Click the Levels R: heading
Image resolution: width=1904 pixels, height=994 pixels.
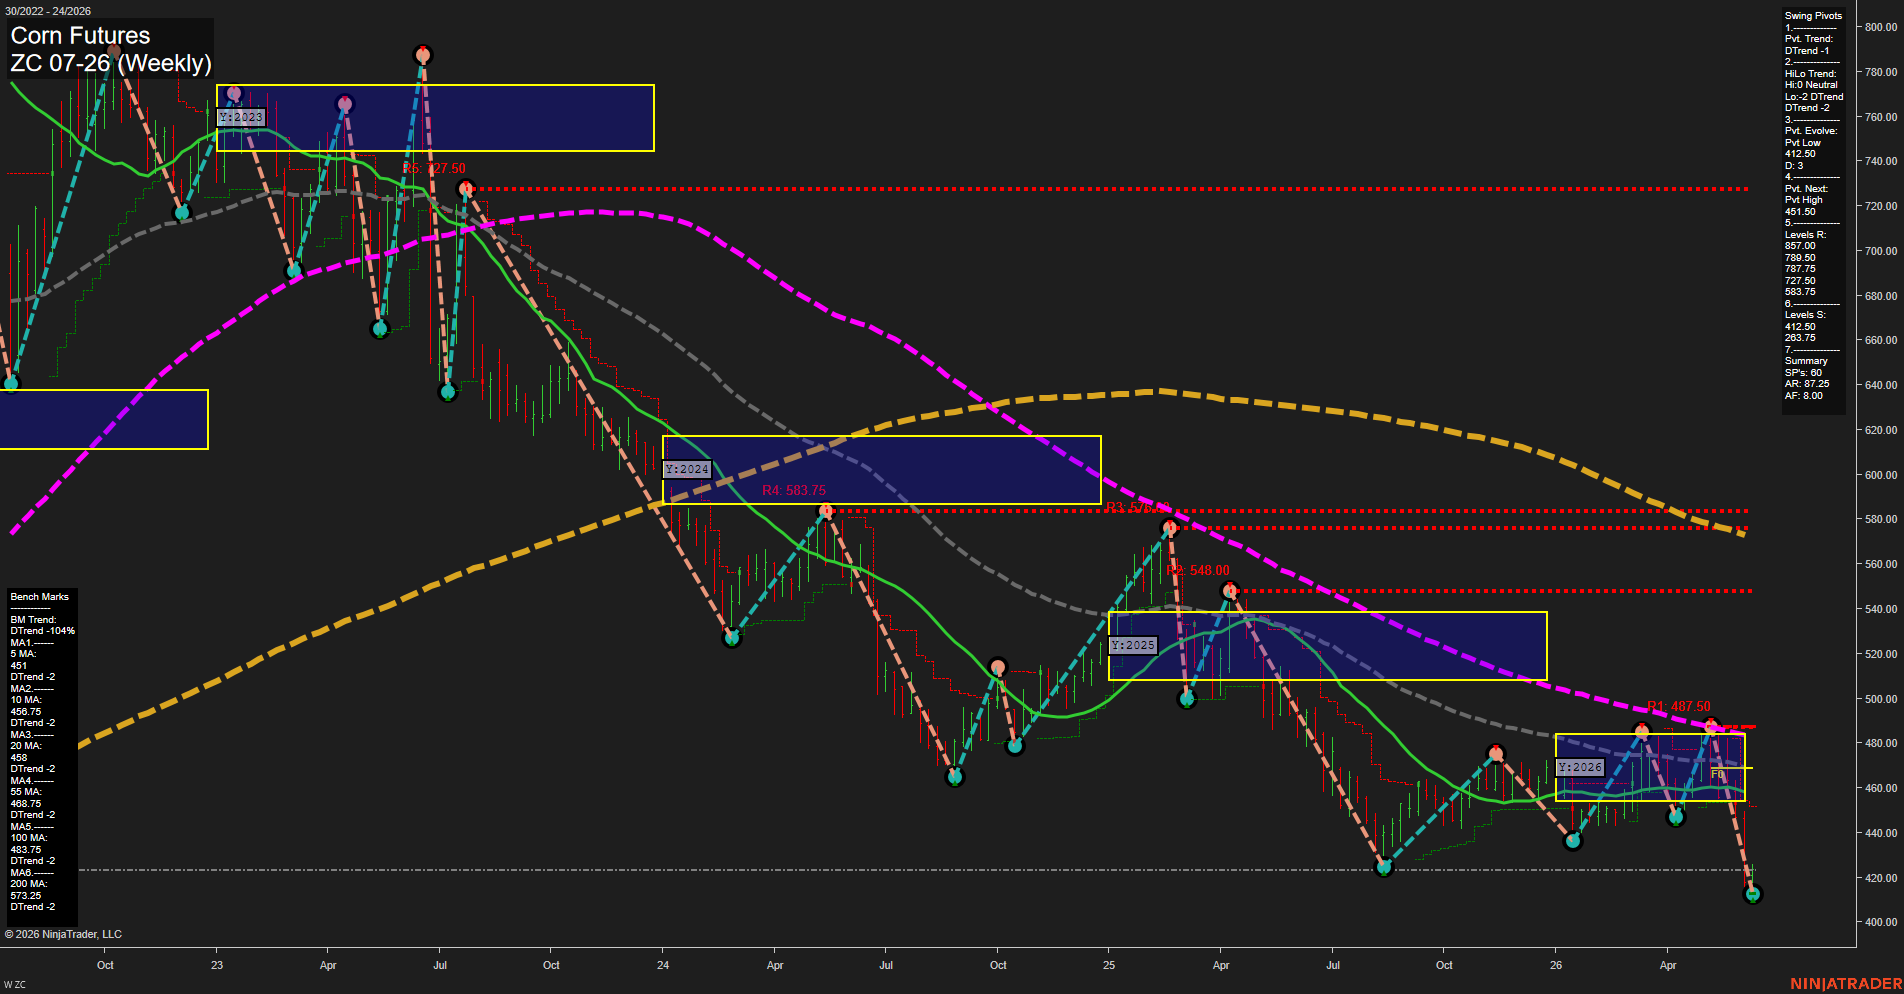pos(1805,235)
